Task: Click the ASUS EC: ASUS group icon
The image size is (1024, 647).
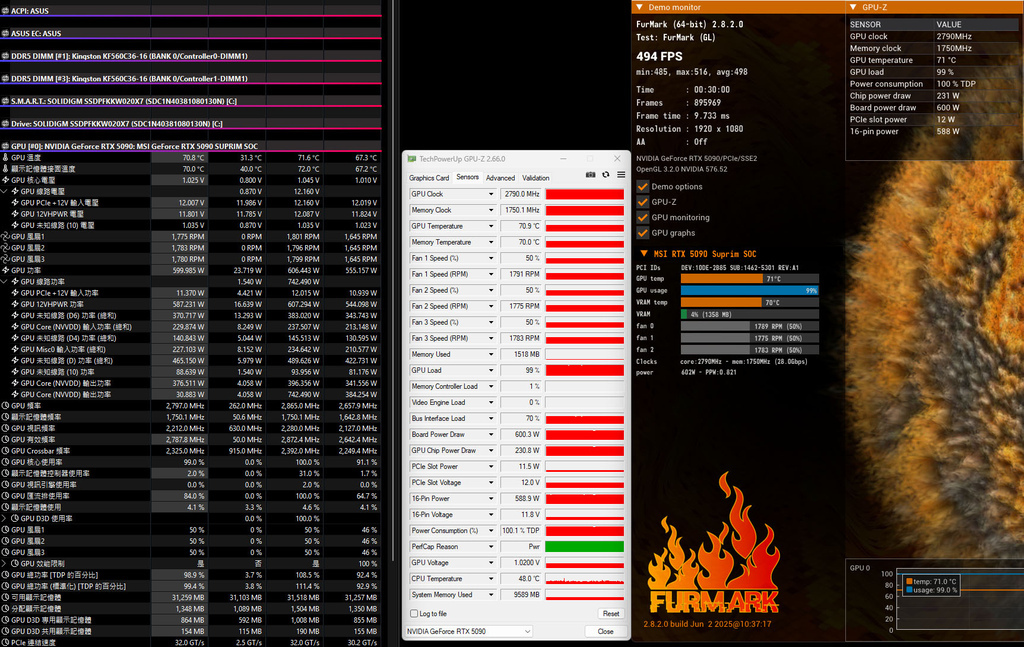Action: (x=5, y=33)
